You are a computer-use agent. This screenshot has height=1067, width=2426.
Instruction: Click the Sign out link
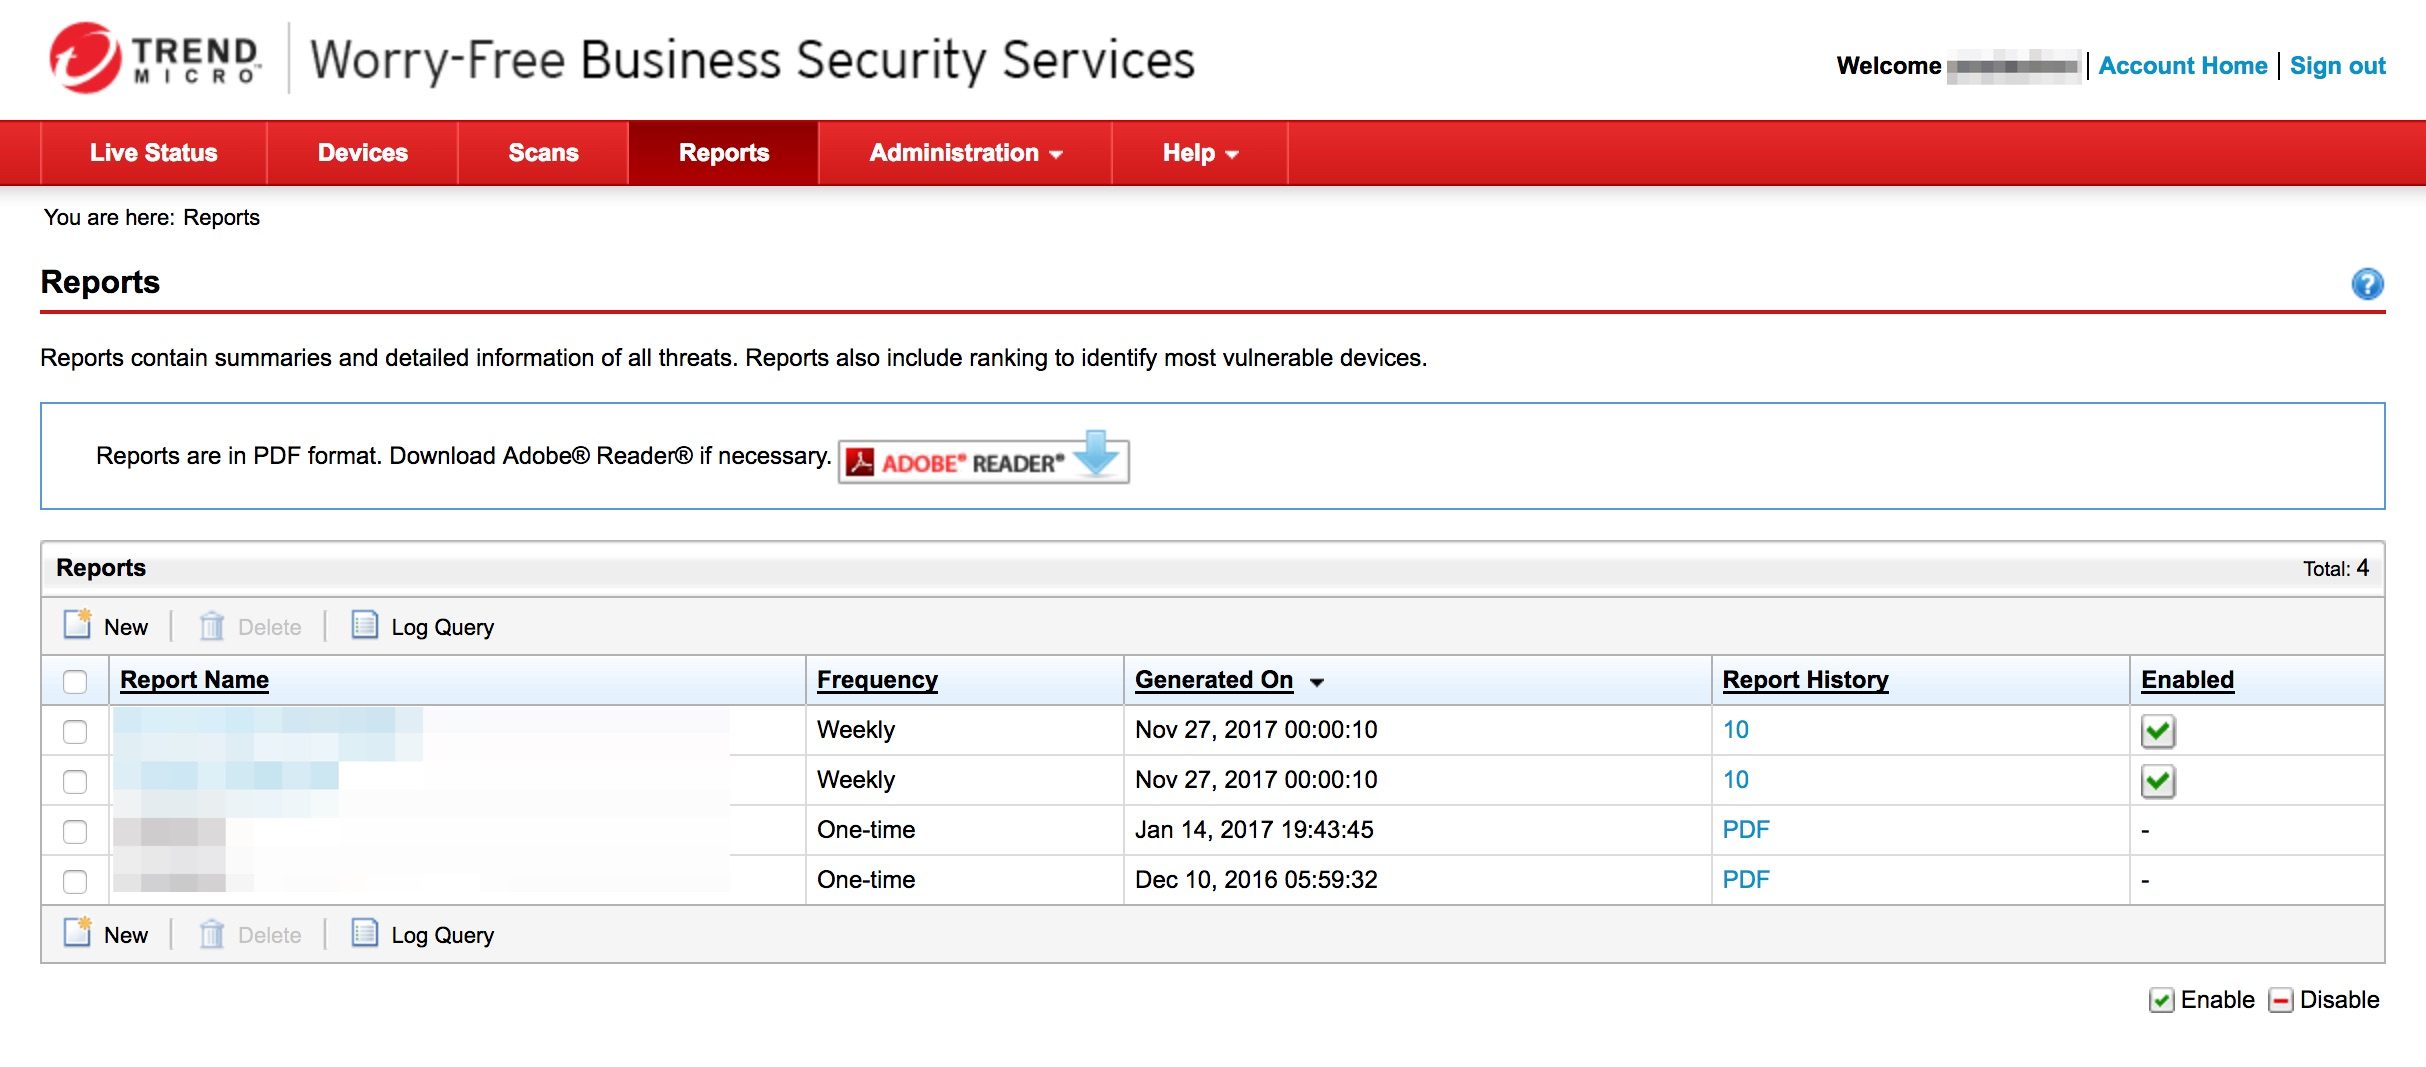pos(2337,66)
